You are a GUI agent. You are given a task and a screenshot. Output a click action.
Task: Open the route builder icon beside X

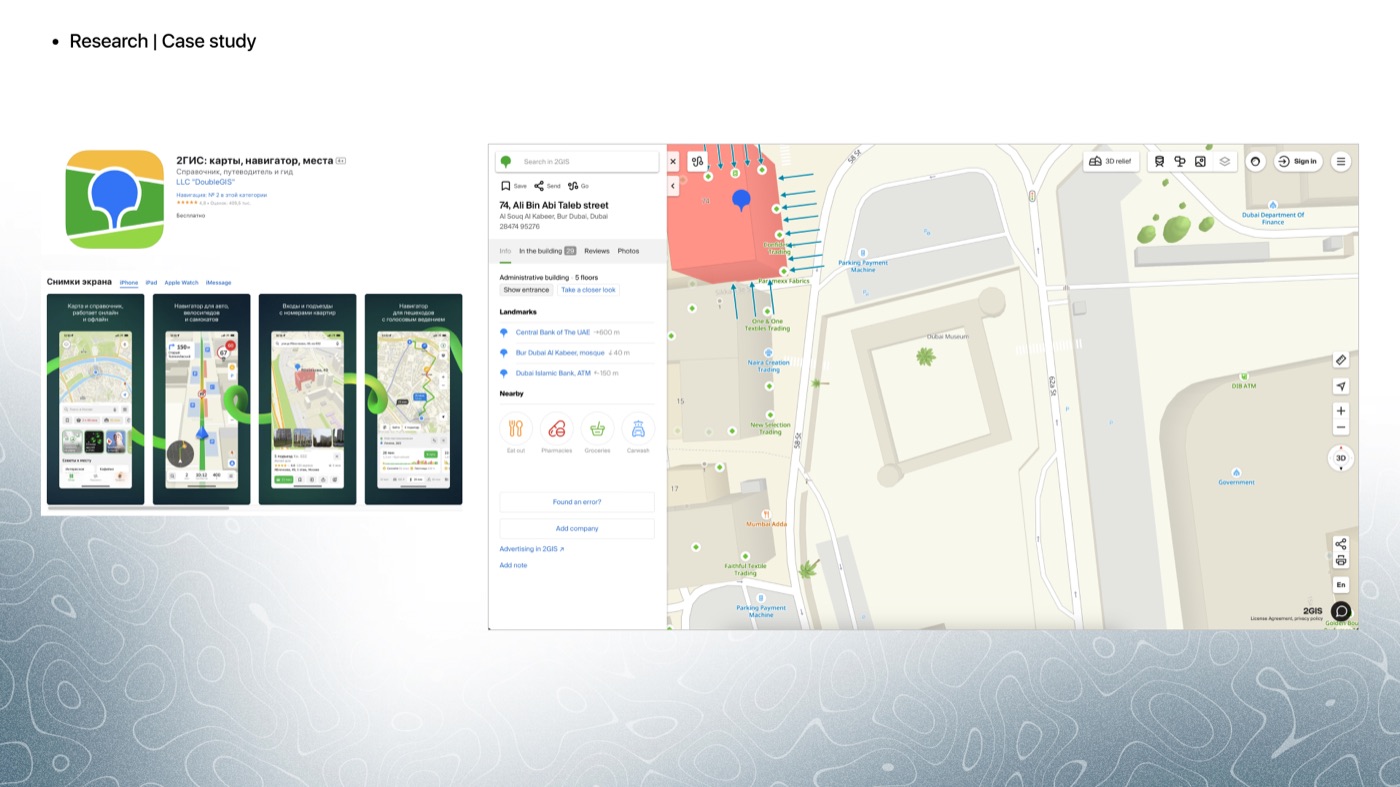[x=698, y=161]
